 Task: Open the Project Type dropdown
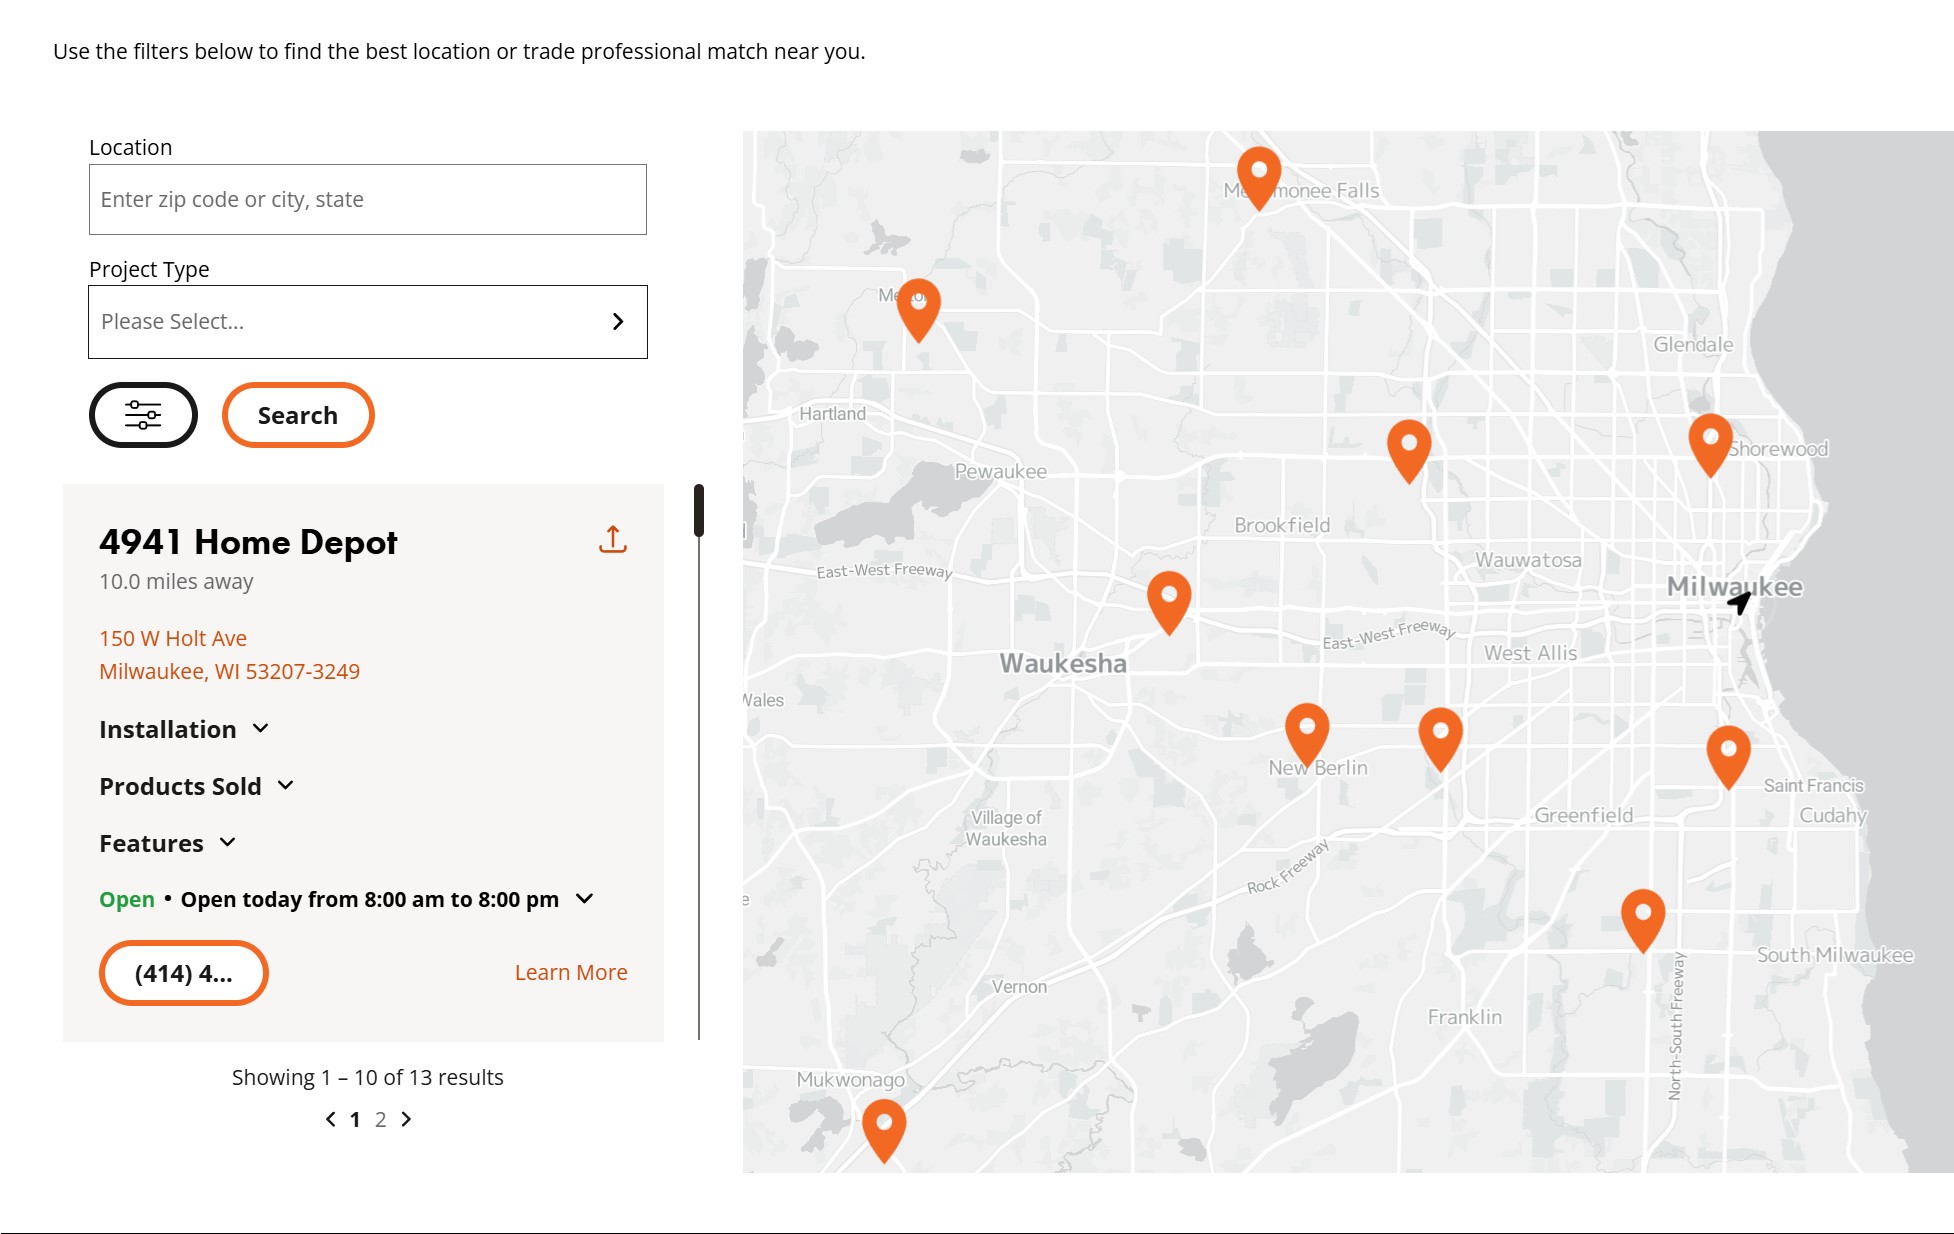click(x=367, y=322)
